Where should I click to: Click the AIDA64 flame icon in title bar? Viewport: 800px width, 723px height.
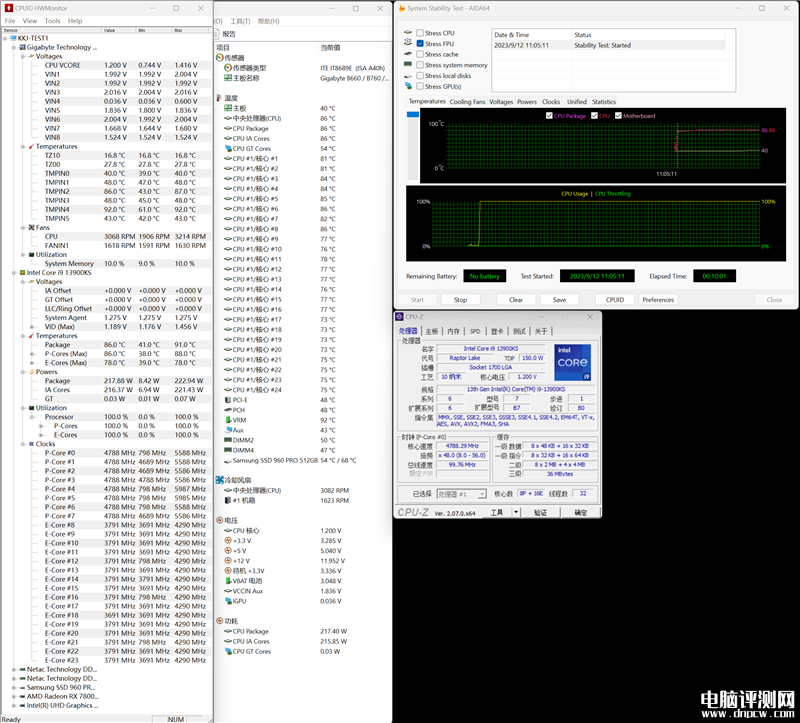[x=402, y=8]
